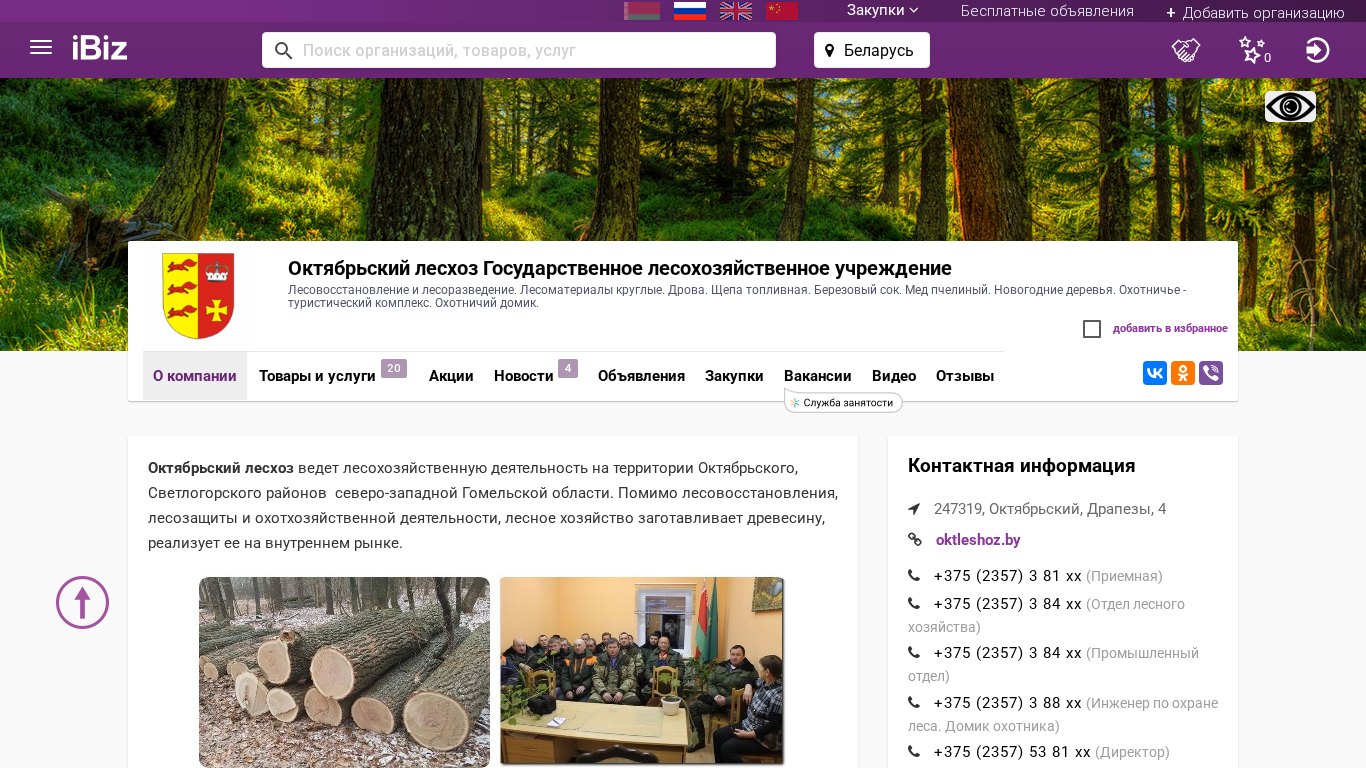Click the phone icon beside Директор number
This screenshot has width=1366, height=768.
(x=914, y=752)
